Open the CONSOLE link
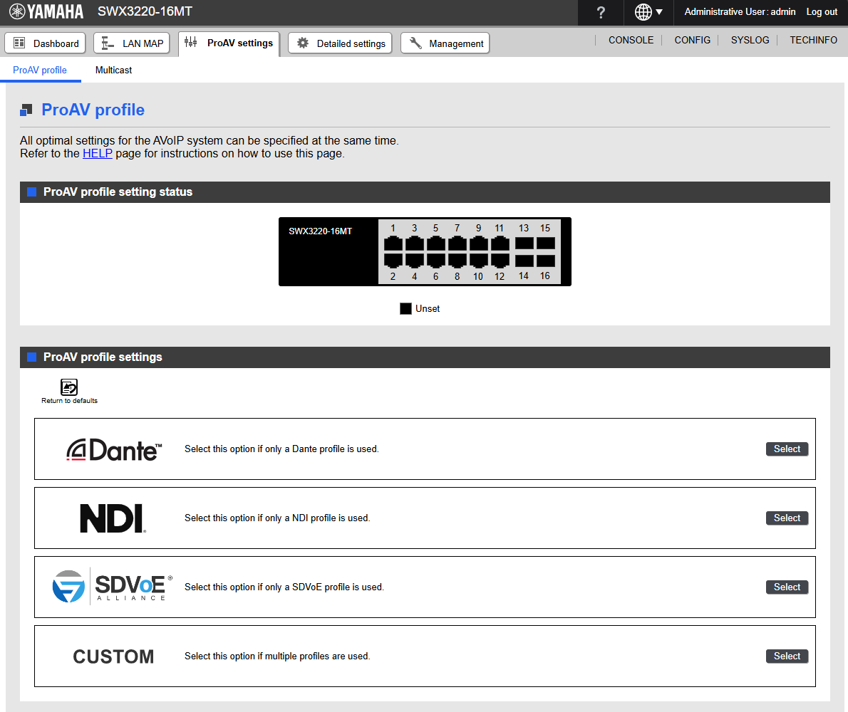This screenshot has height=712, width=848. [630, 40]
